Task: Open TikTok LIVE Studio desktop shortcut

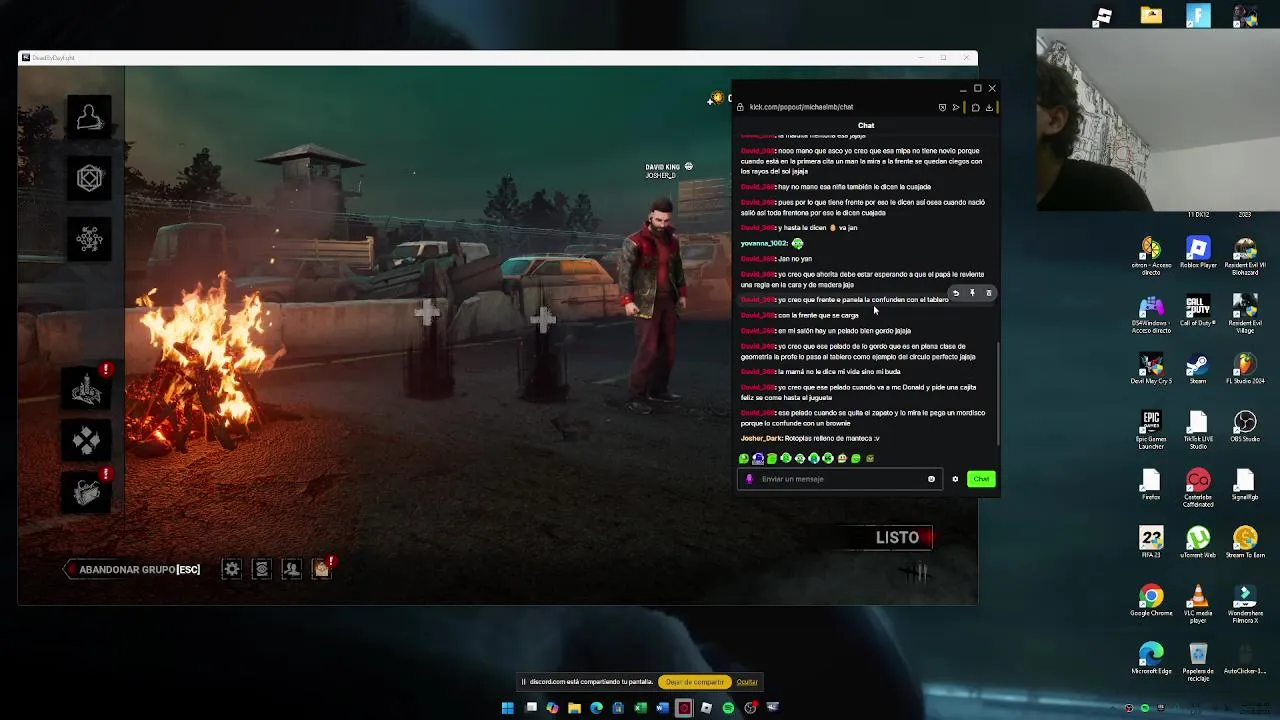Action: pos(1198,429)
